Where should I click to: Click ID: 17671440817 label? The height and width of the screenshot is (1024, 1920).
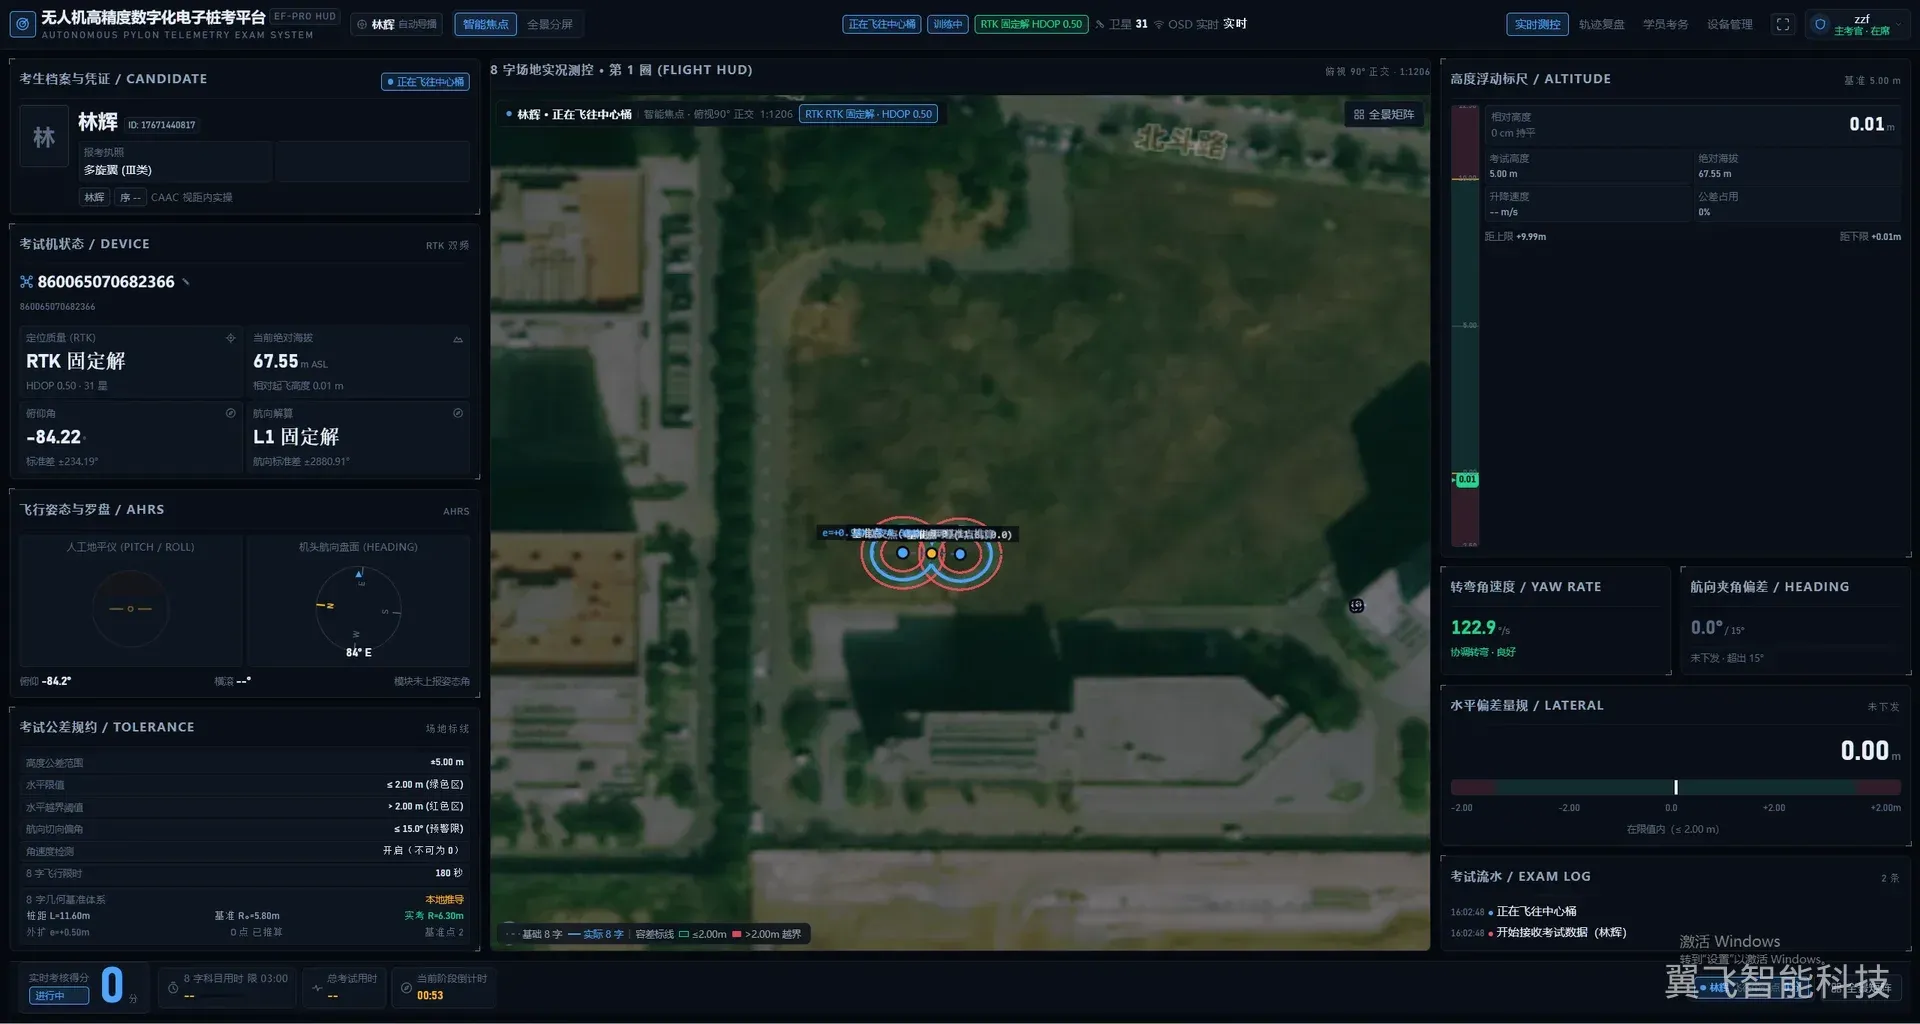point(161,125)
